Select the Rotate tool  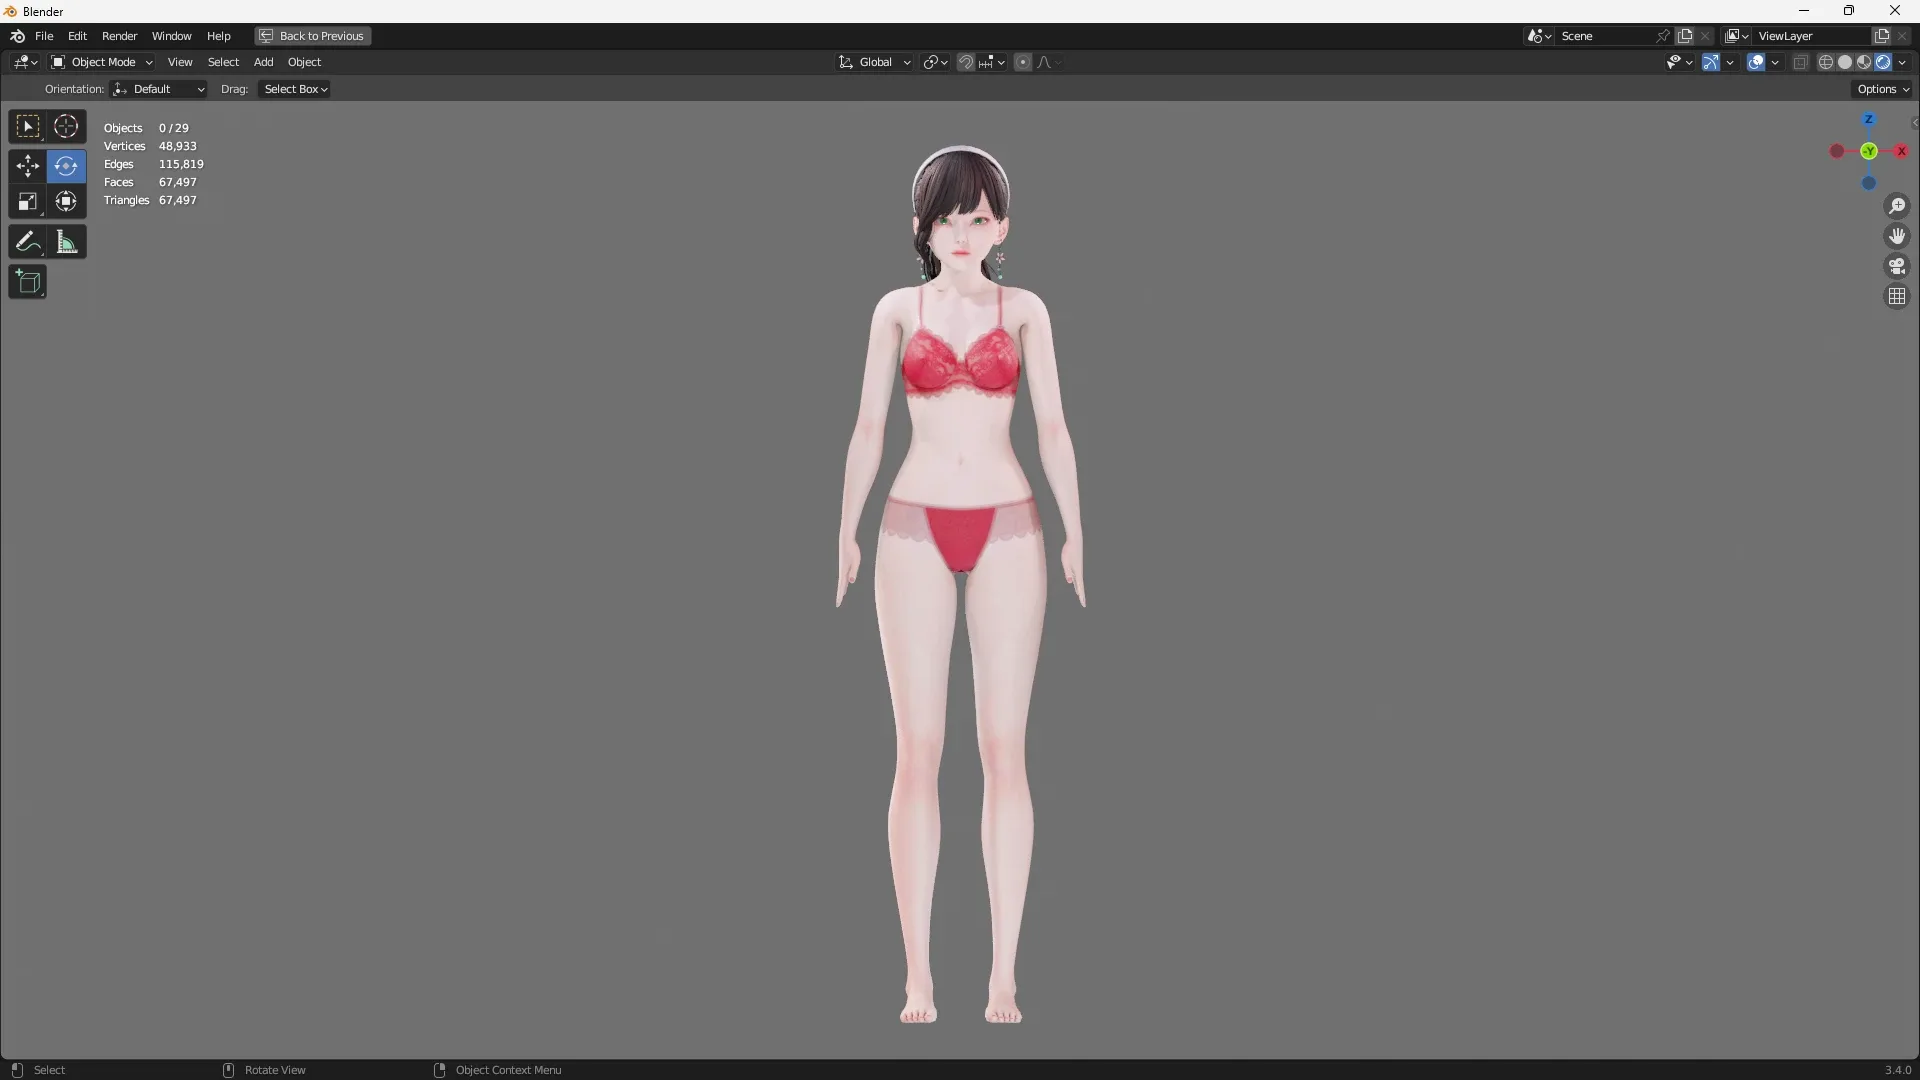coord(65,166)
